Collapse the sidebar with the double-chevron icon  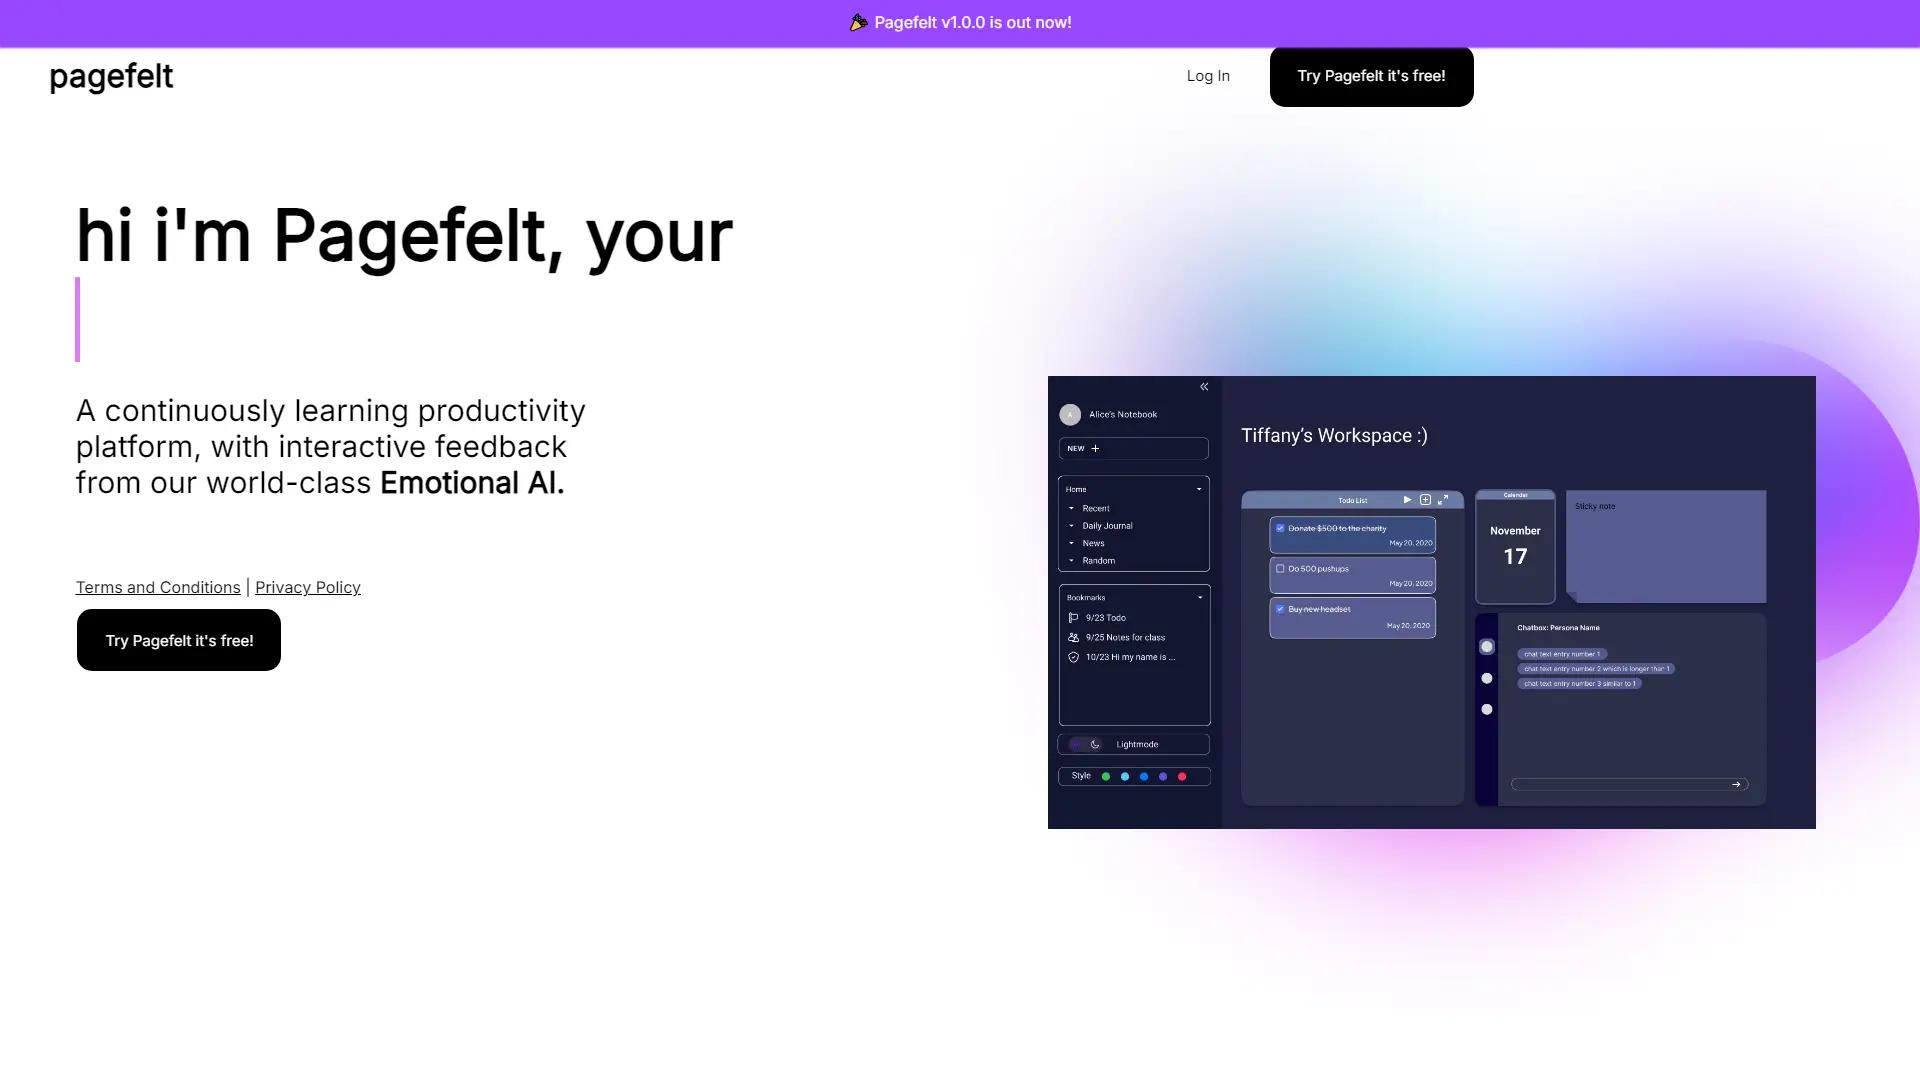(1203, 387)
